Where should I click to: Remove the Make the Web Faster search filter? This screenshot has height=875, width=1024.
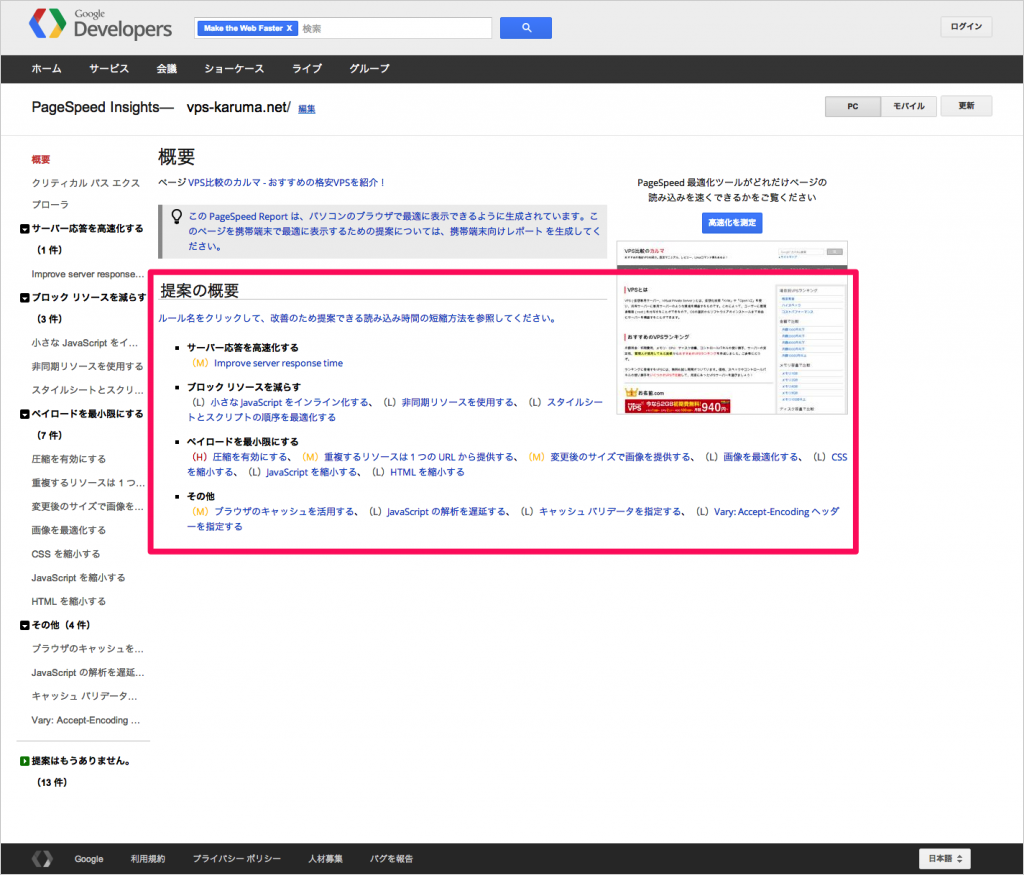289,28
